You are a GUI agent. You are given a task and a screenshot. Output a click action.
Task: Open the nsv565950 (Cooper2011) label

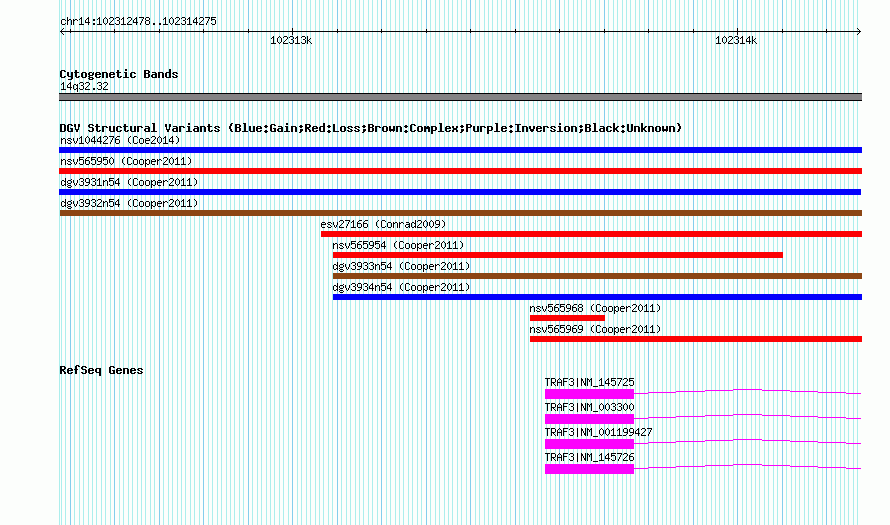pos(126,161)
